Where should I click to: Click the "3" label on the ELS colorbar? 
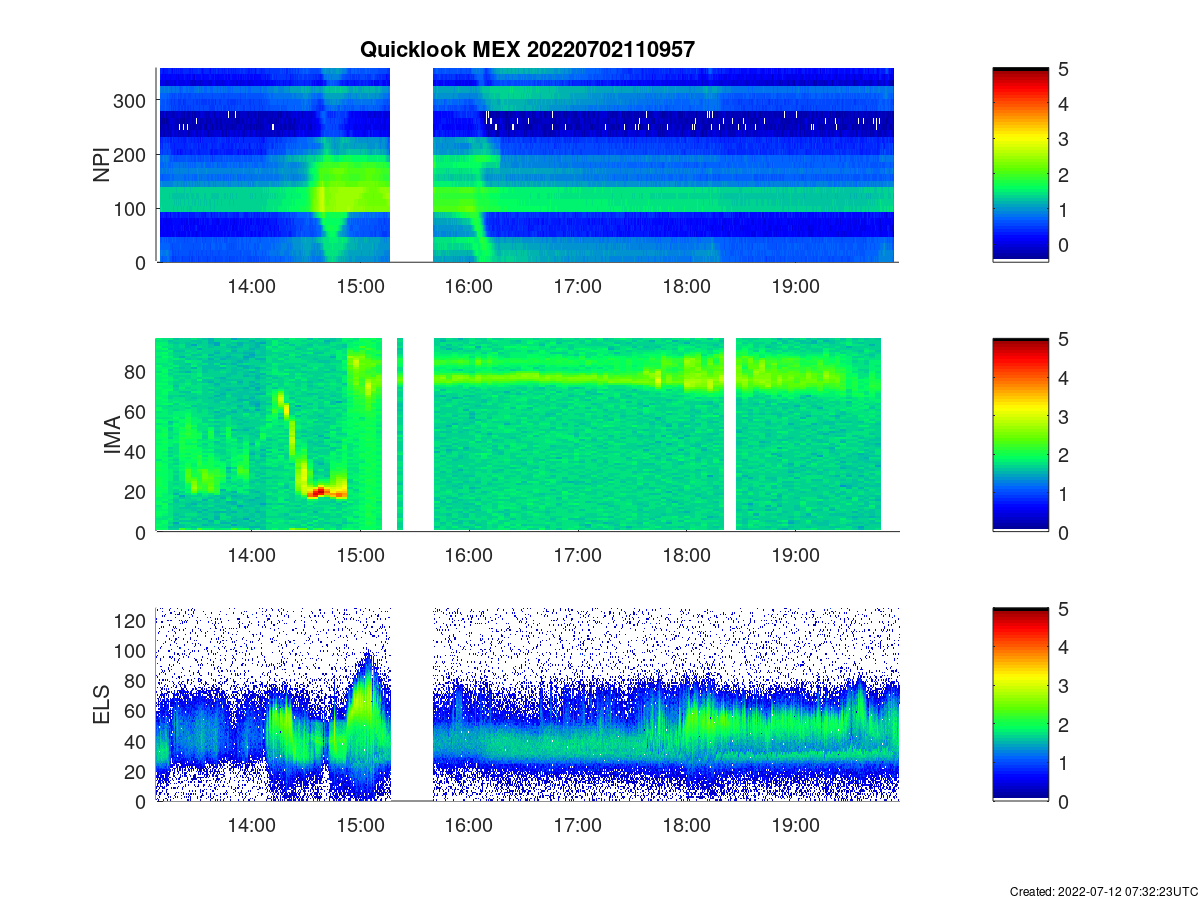click(x=1065, y=686)
